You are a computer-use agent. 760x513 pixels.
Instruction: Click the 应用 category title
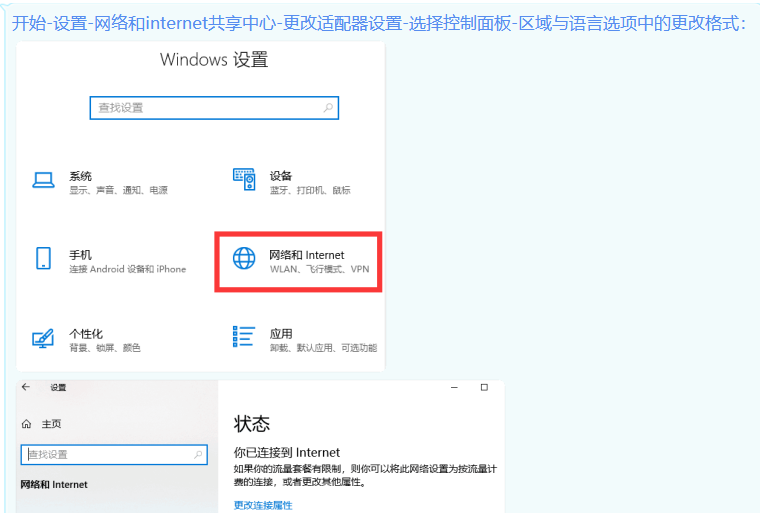[x=281, y=334]
